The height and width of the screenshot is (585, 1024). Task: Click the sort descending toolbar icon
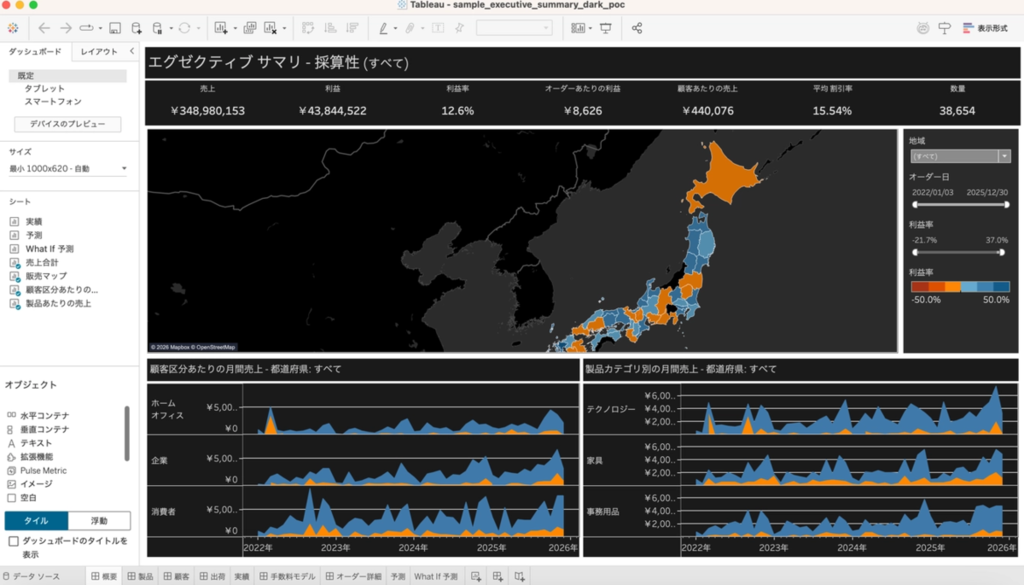(x=352, y=28)
